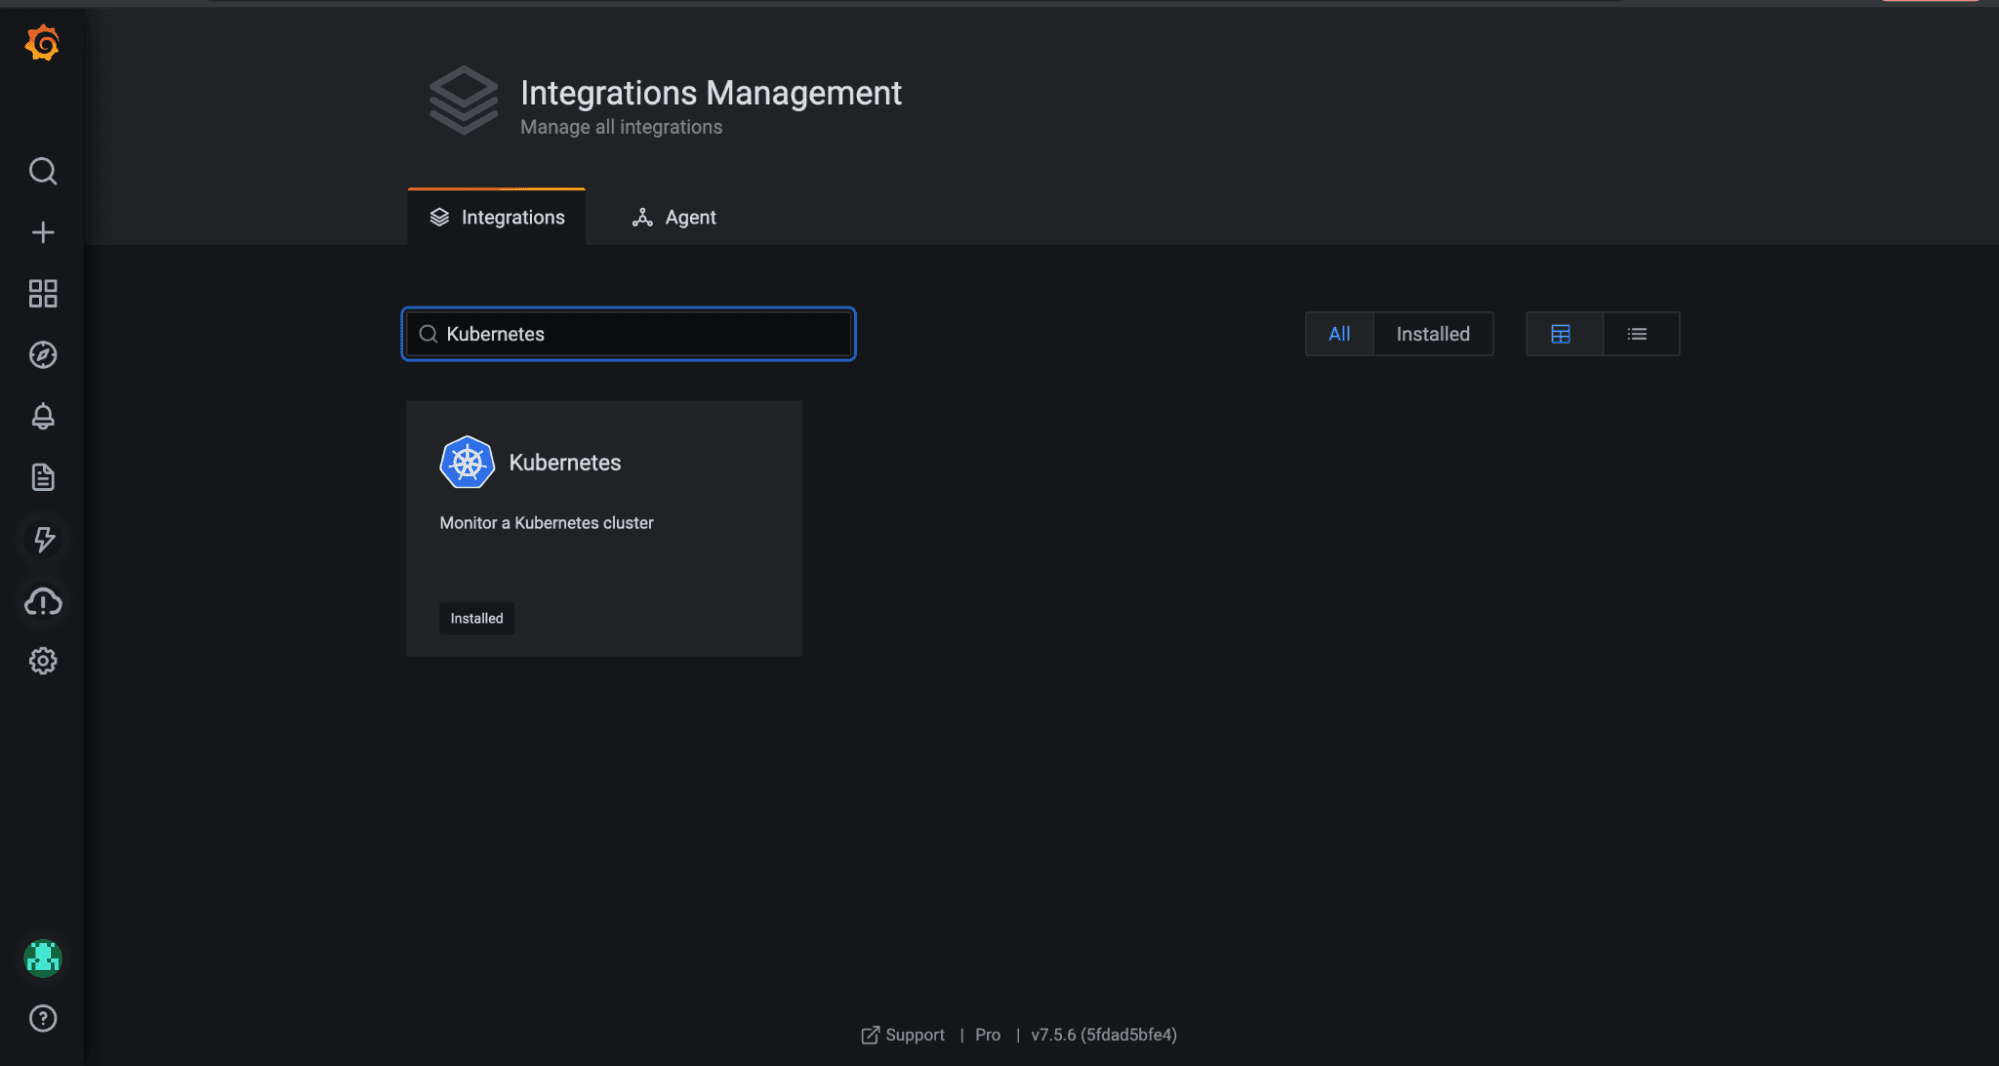
Task: Open the cloud alert sidebar icon
Action: tap(42, 601)
